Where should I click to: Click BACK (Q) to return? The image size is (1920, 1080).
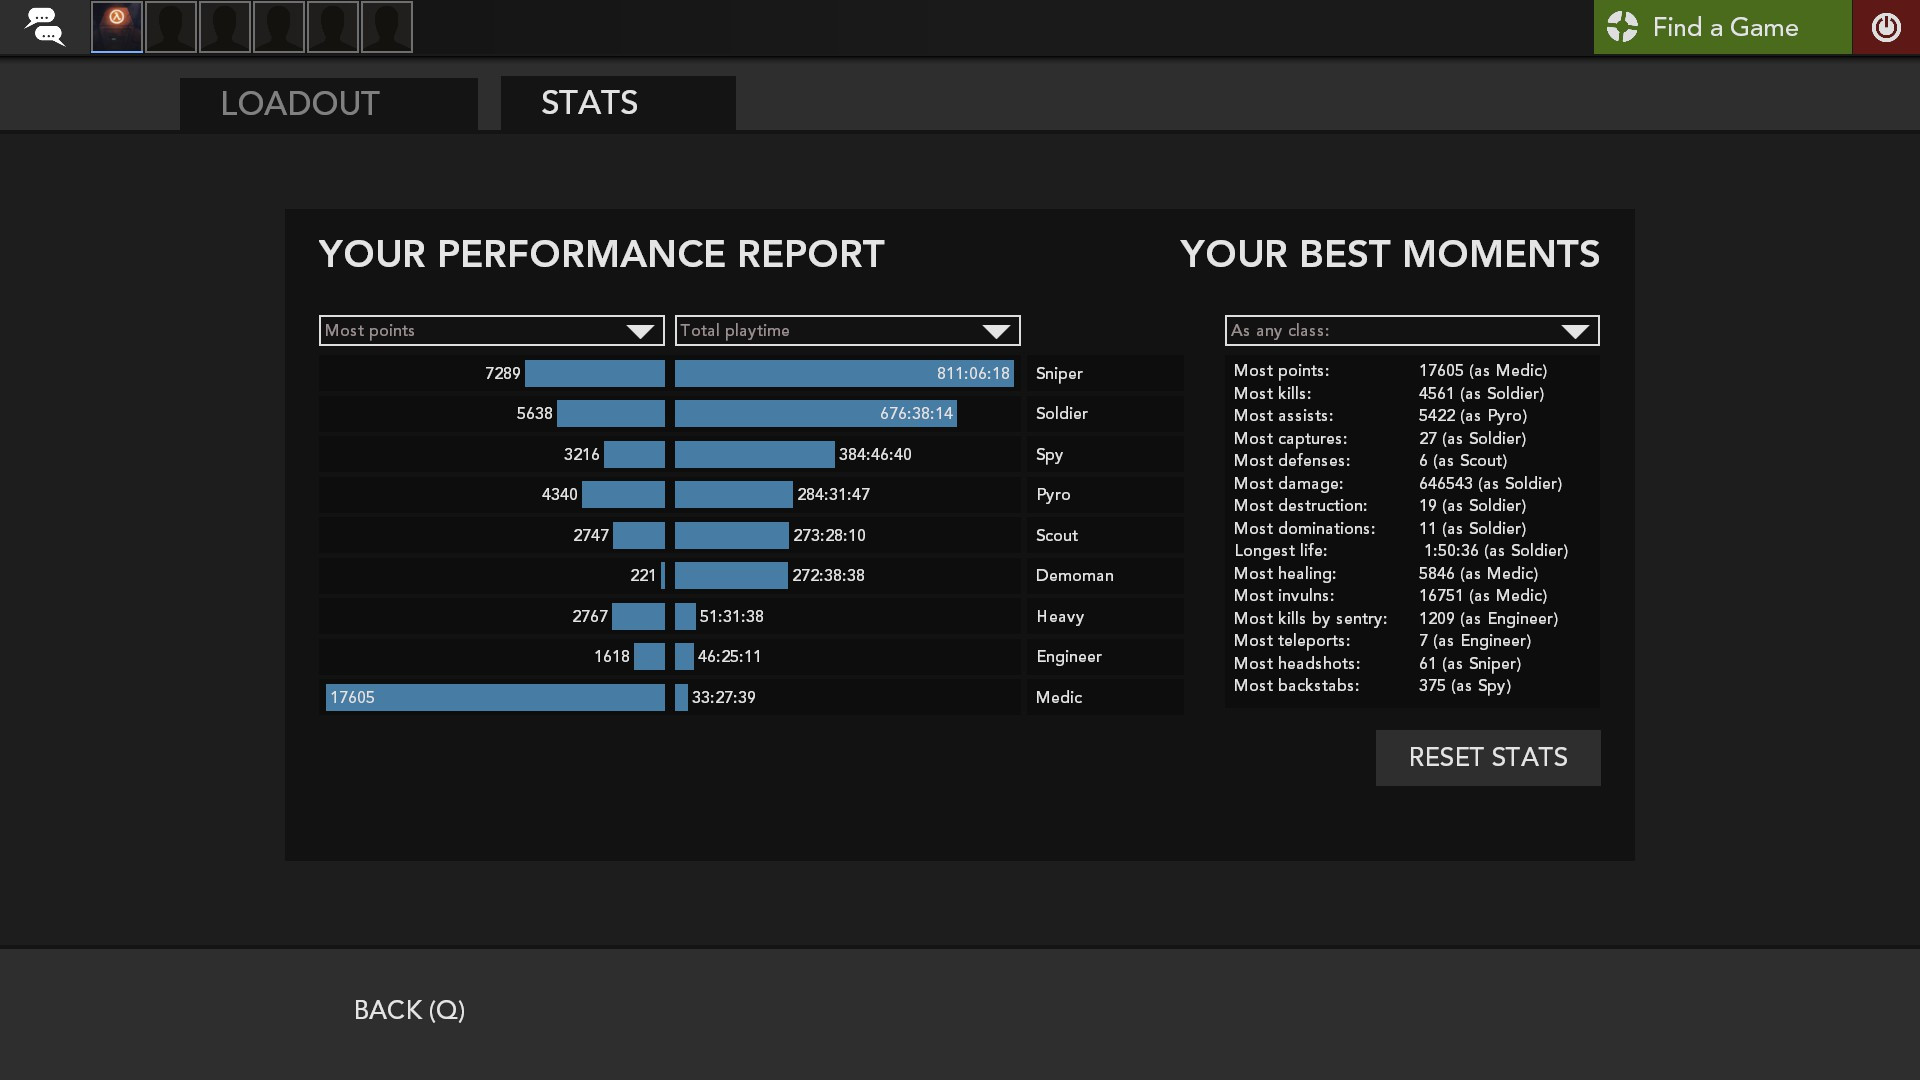click(409, 1010)
